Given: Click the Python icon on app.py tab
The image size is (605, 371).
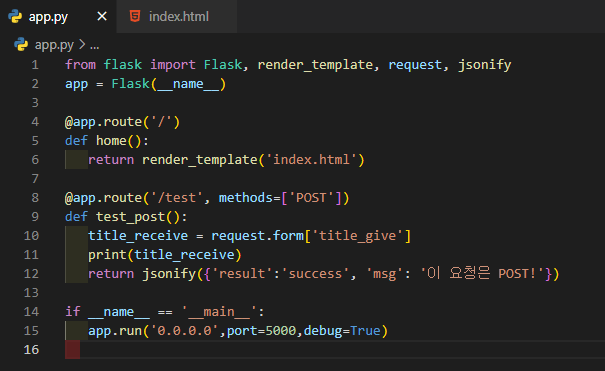Looking at the screenshot, I should point(15,17).
